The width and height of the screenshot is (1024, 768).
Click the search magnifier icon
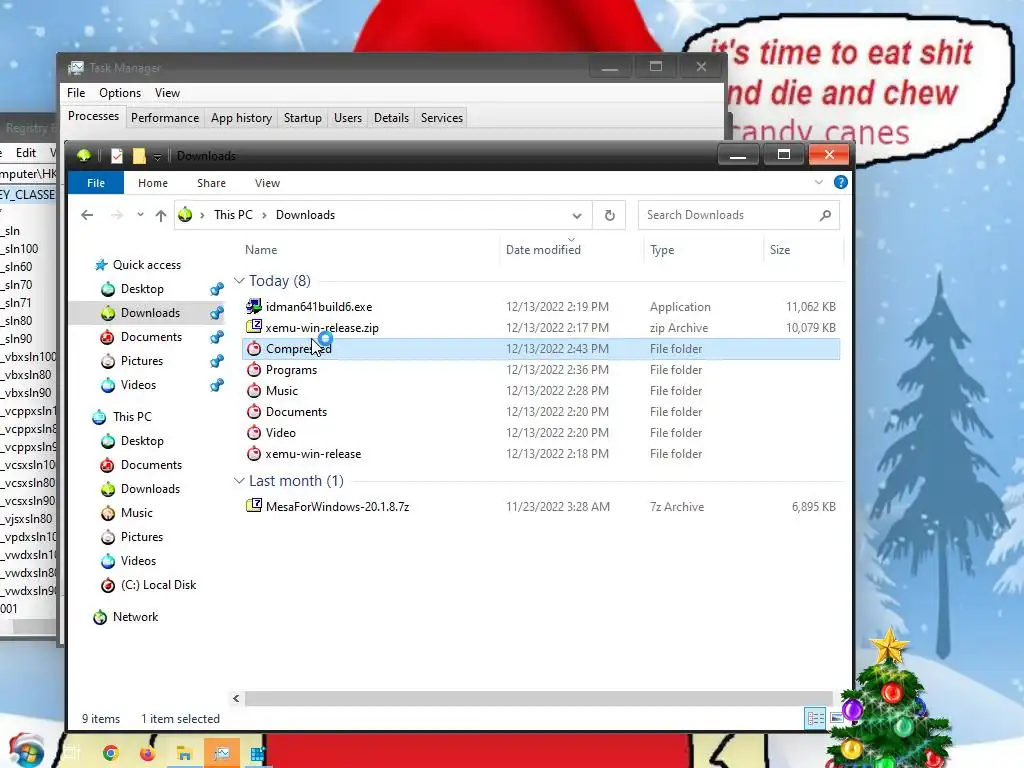pos(825,215)
